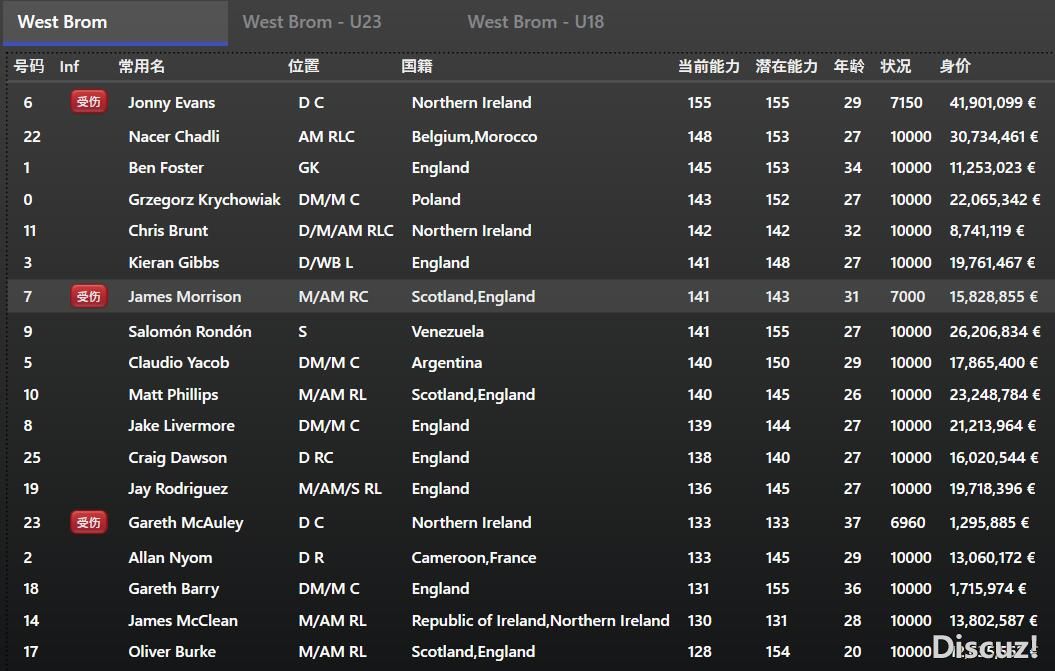Open the West Brom - U23 tab
Image resolution: width=1055 pixels, height=671 pixels.
click(312, 22)
